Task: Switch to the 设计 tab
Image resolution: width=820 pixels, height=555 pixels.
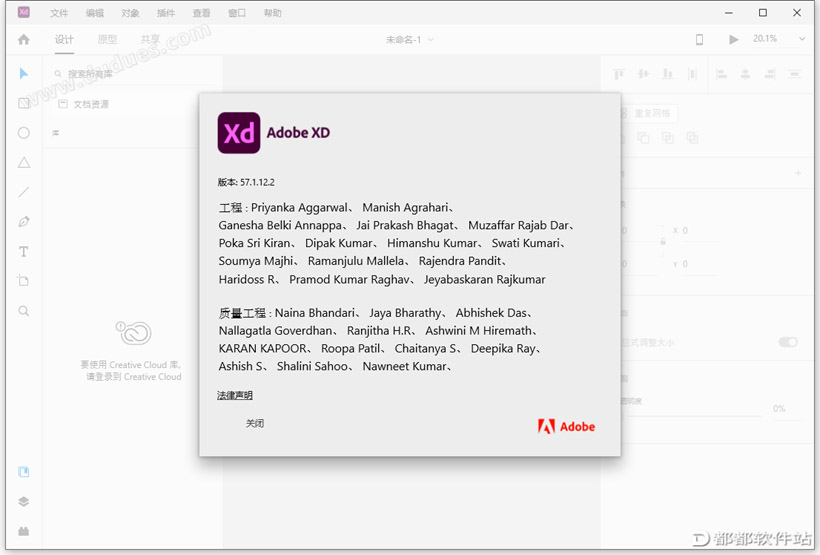Action: point(64,40)
